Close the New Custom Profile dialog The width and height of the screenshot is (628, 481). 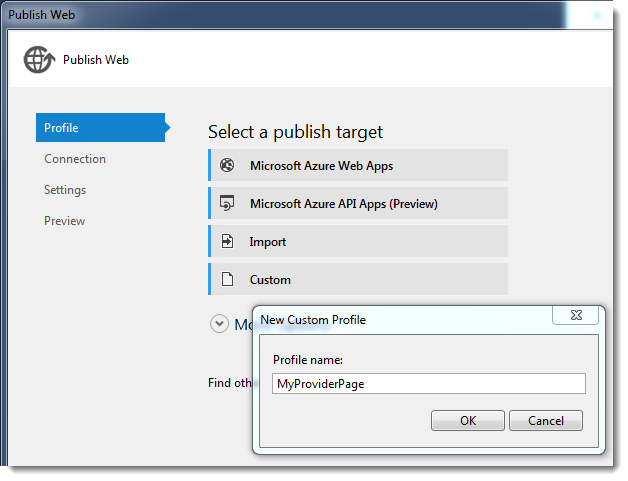pos(576,315)
